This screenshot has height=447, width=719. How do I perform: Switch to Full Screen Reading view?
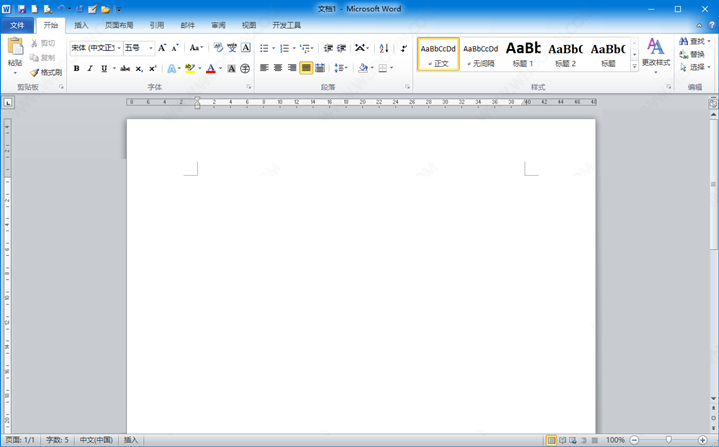(562, 440)
